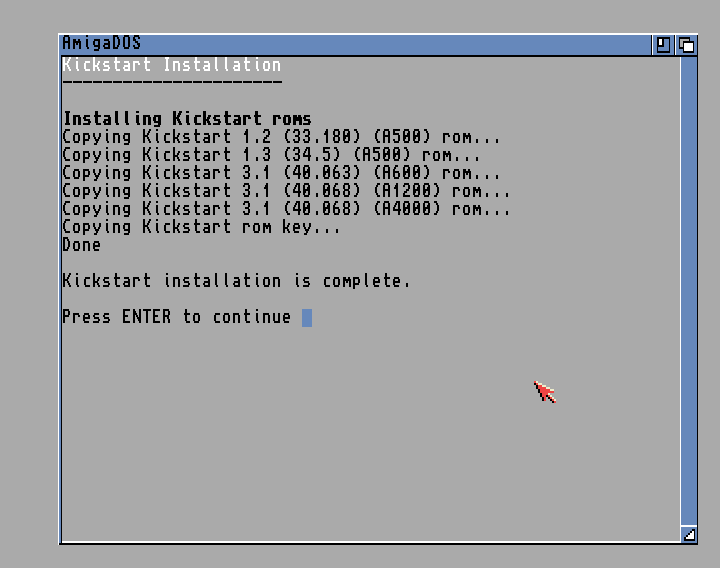Click the 'Kickstart 3.1 (40.068) (A1200)' line
The width and height of the screenshot is (720, 568).
pyautogui.click(x=286, y=191)
